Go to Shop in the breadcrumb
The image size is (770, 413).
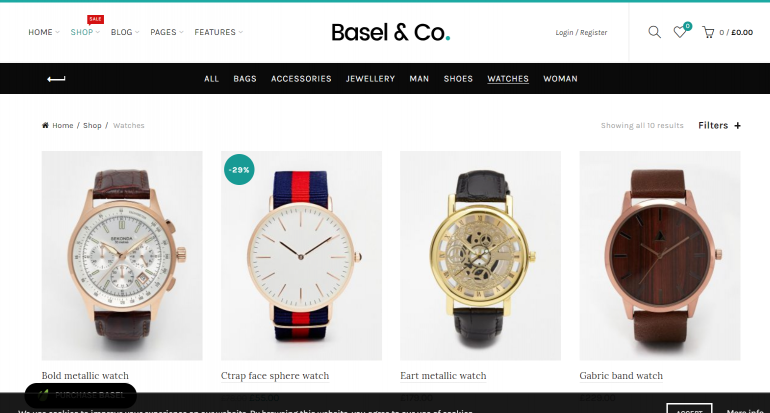coord(92,125)
